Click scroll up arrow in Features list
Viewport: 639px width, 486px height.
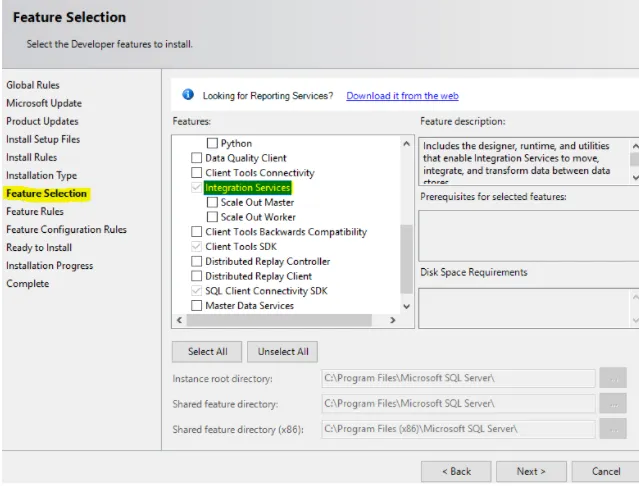click(x=406, y=144)
